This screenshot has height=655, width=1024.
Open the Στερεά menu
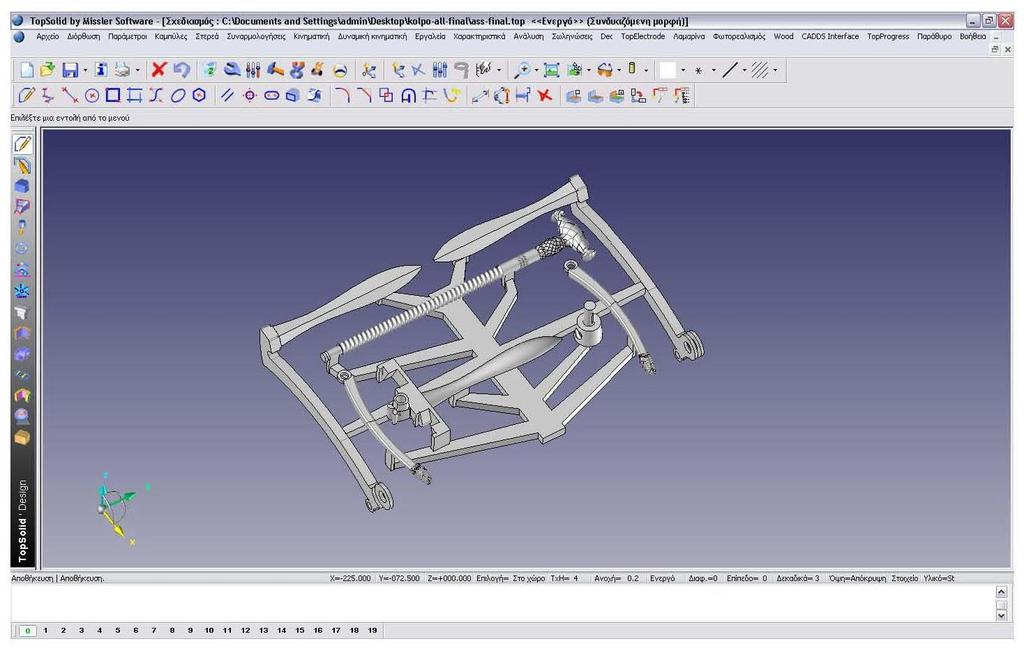pyautogui.click(x=207, y=37)
